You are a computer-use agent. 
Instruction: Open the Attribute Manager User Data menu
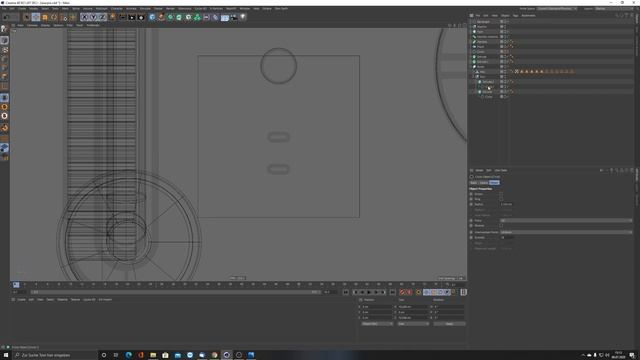click(501, 170)
